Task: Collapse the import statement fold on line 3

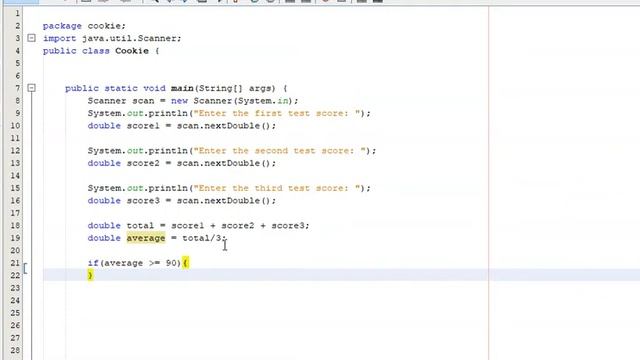Action: pos(31,38)
